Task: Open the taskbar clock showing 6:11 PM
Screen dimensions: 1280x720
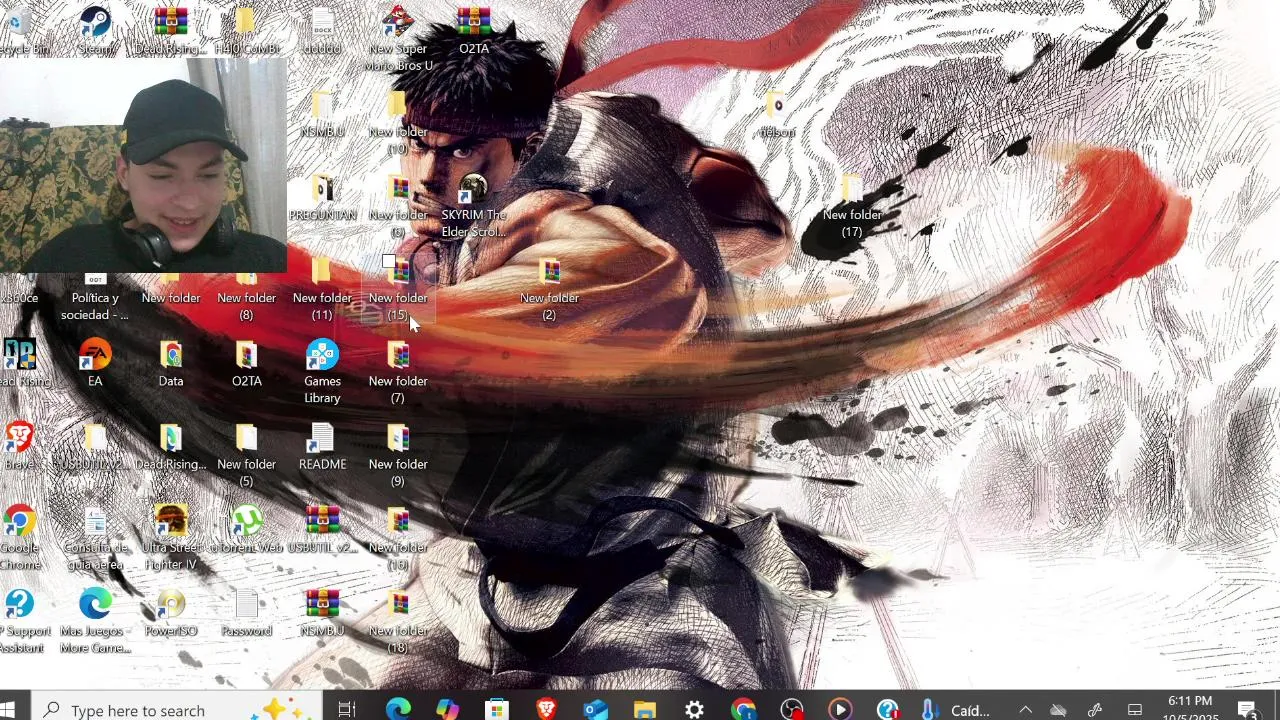Action: tap(1190, 709)
